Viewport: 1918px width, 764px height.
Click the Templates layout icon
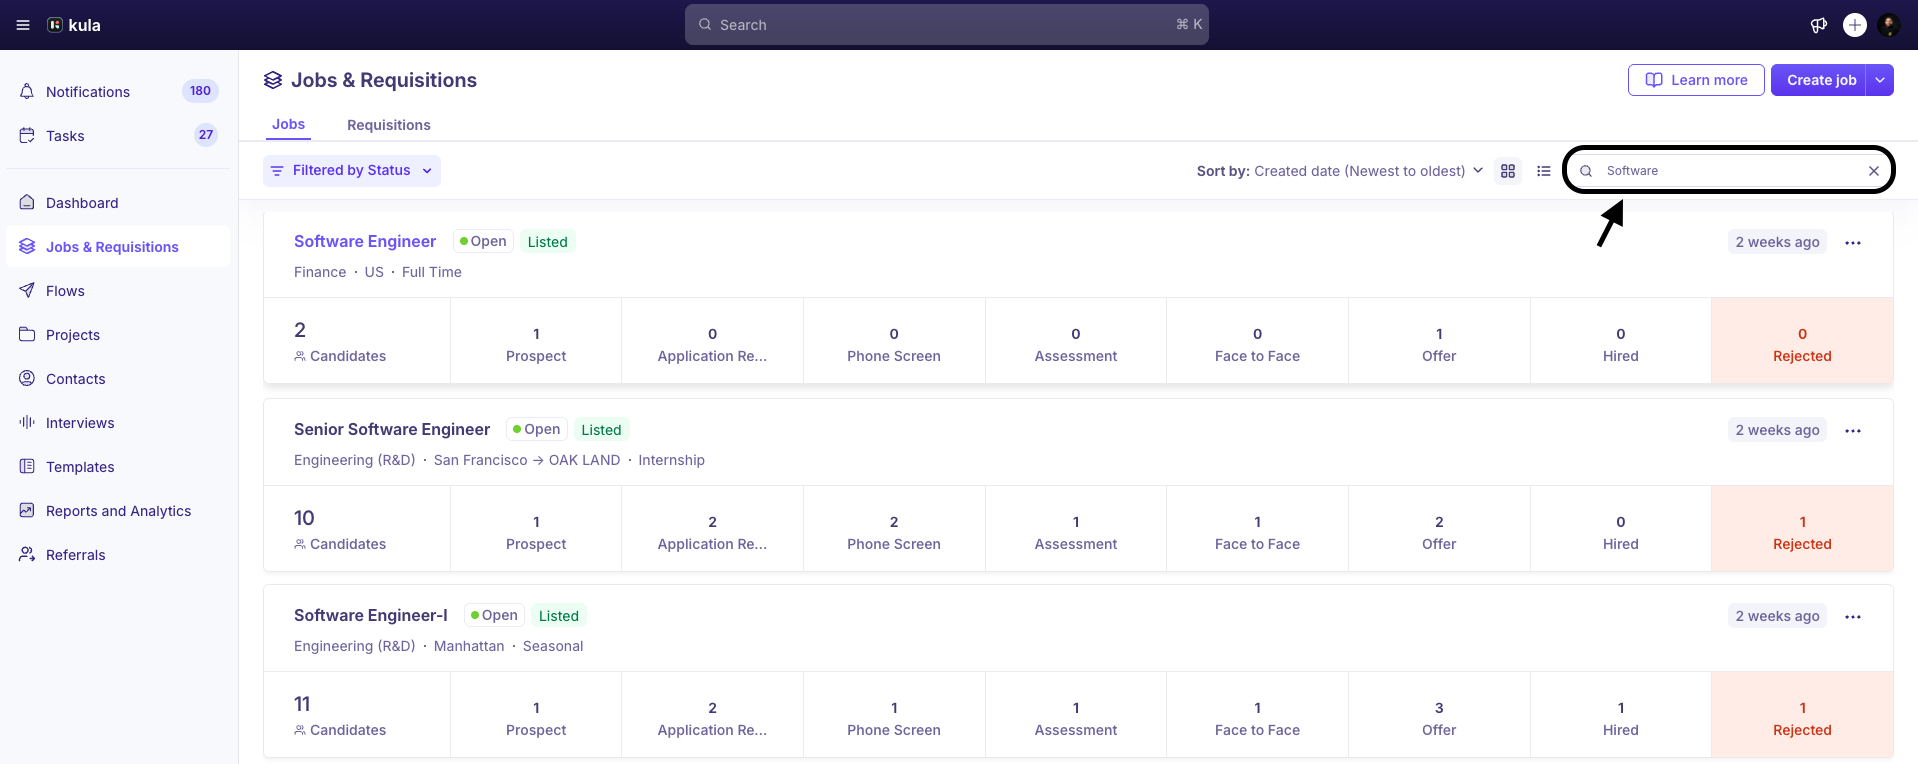point(27,466)
